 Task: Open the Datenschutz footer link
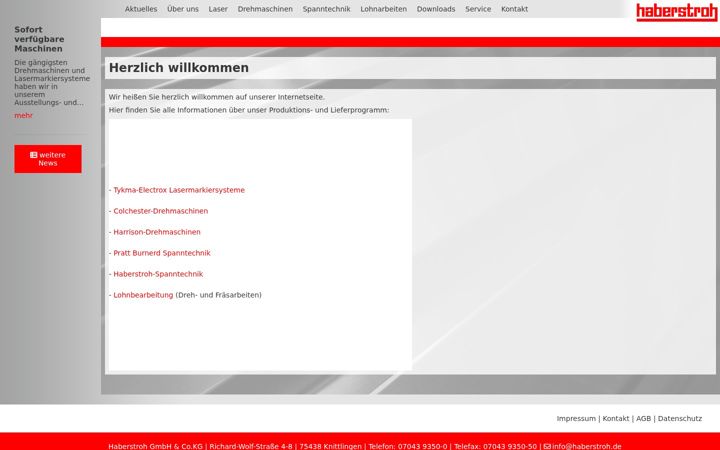click(680, 418)
